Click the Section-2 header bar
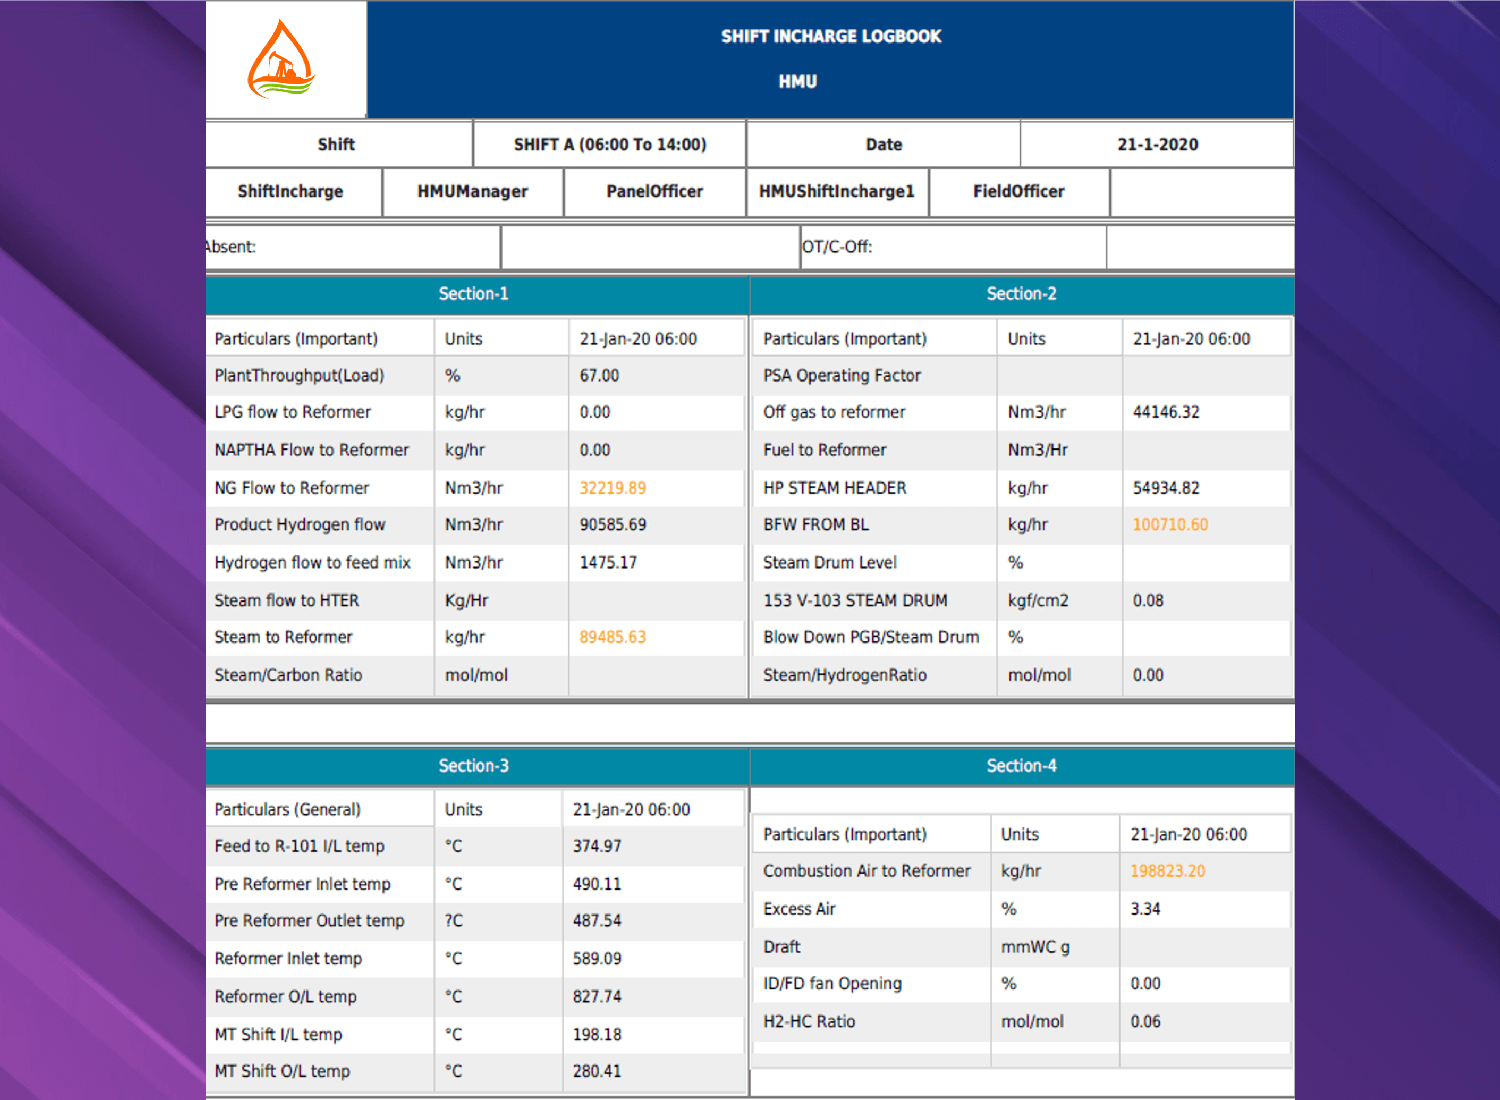This screenshot has width=1500, height=1100. click(1021, 294)
